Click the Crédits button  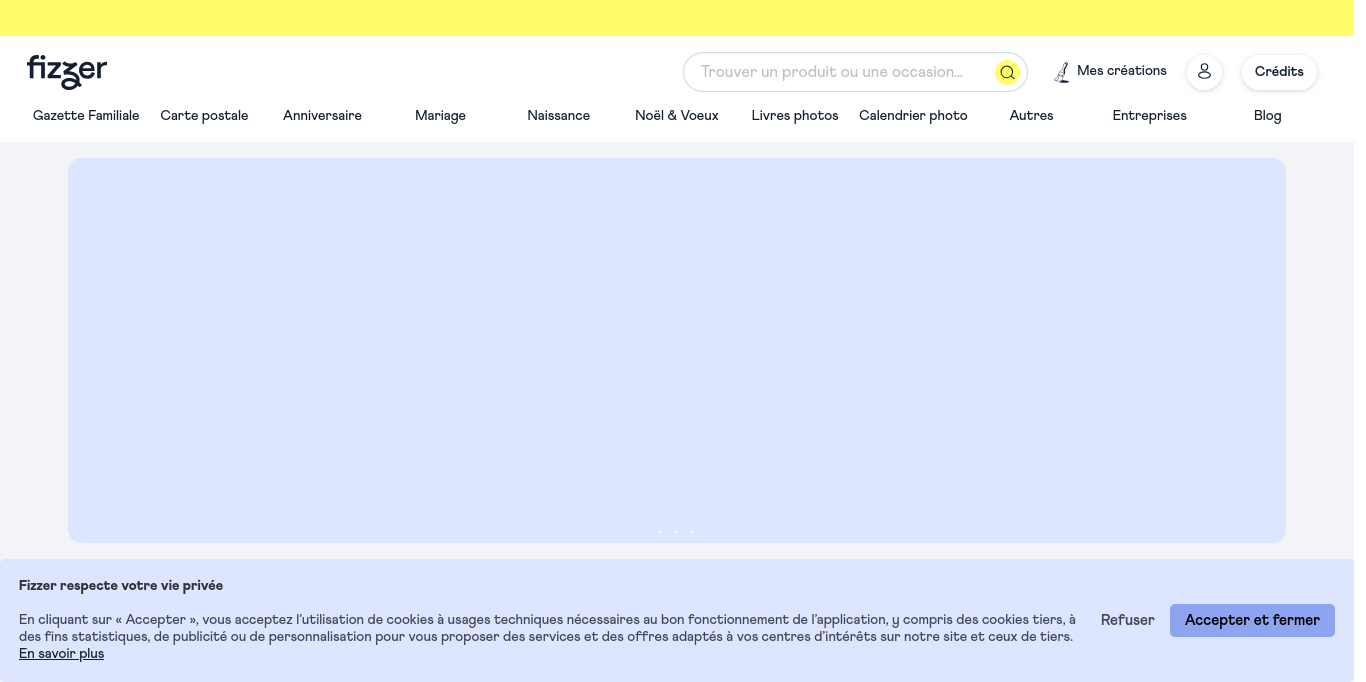pyautogui.click(x=1279, y=72)
